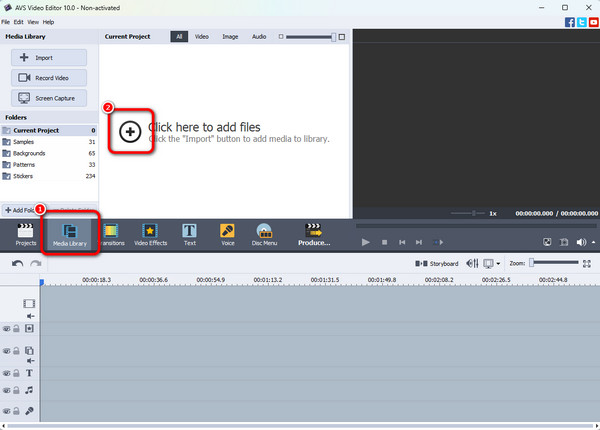Open the YouTube link icon
Screen dimensions: 600x430
coord(593,22)
